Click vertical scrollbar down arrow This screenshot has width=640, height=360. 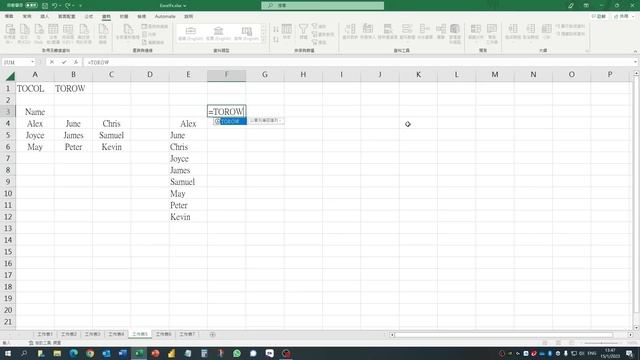636,328
